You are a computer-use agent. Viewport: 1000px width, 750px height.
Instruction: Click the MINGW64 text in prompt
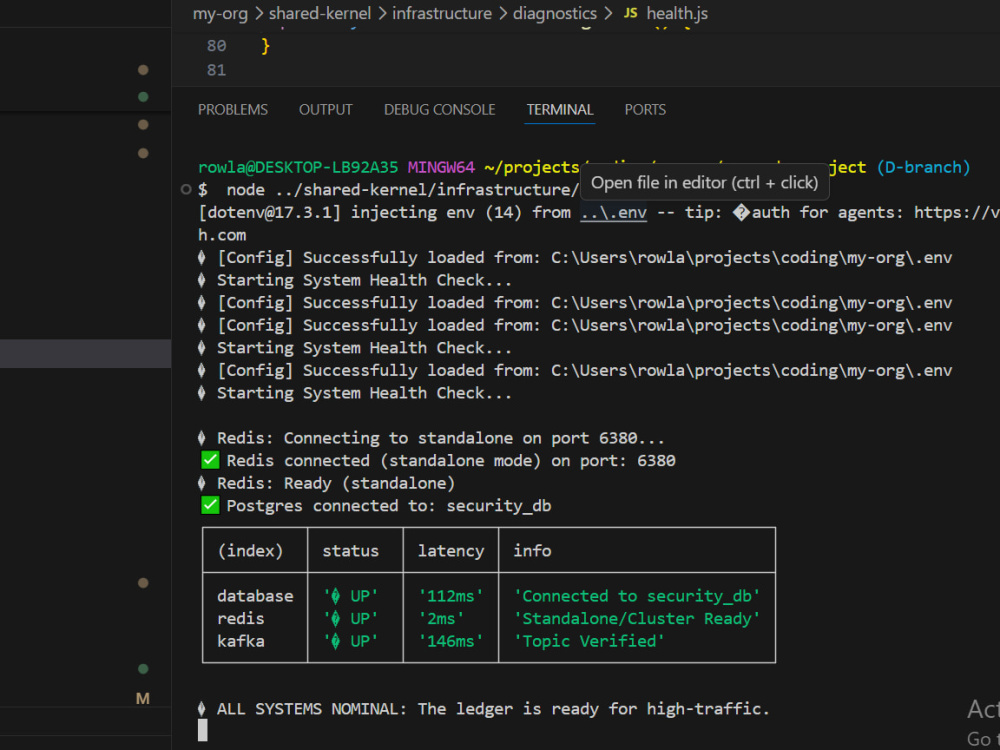pyautogui.click(x=441, y=167)
